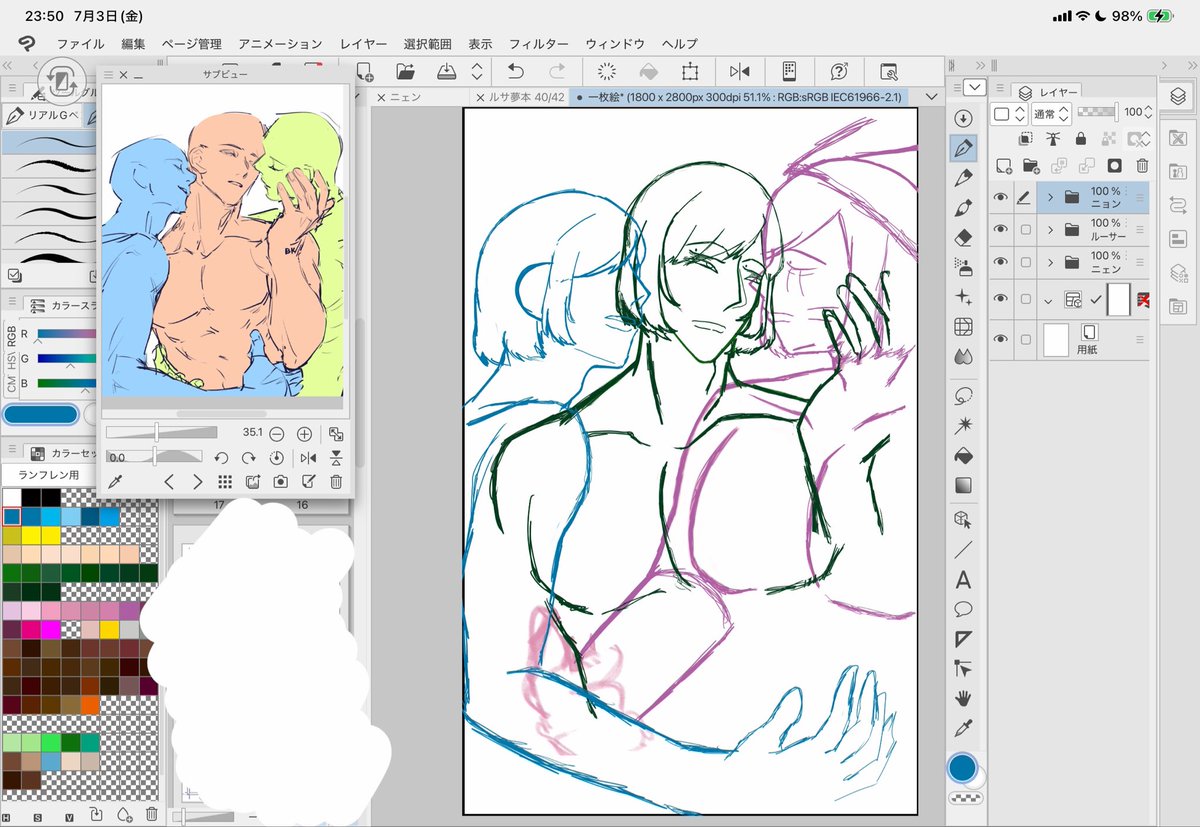Hide the ニェン layer folder
The image size is (1200, 827).
coord(999,263)
